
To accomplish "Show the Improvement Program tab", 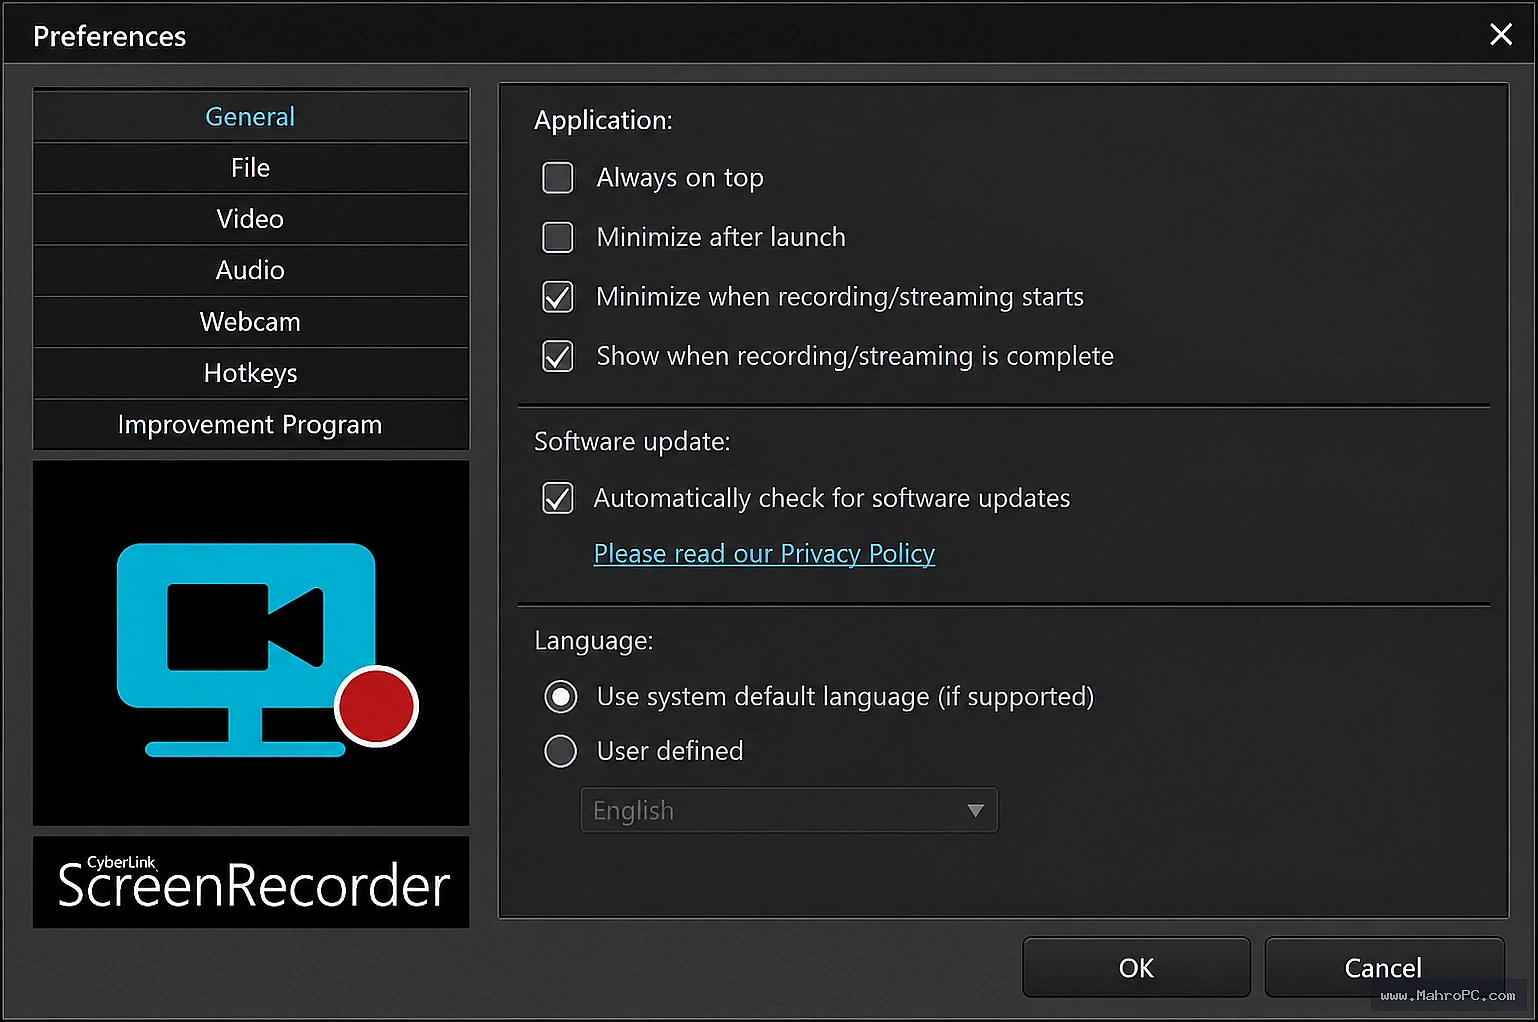I will [250, 425].
